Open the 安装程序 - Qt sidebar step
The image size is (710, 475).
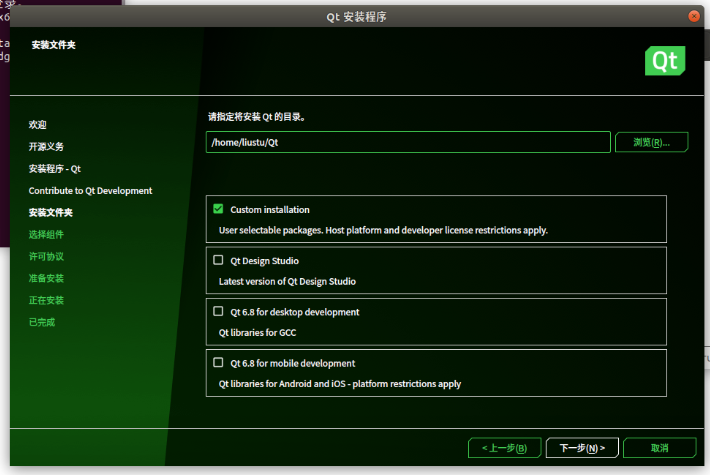click(x=55, y=169)
